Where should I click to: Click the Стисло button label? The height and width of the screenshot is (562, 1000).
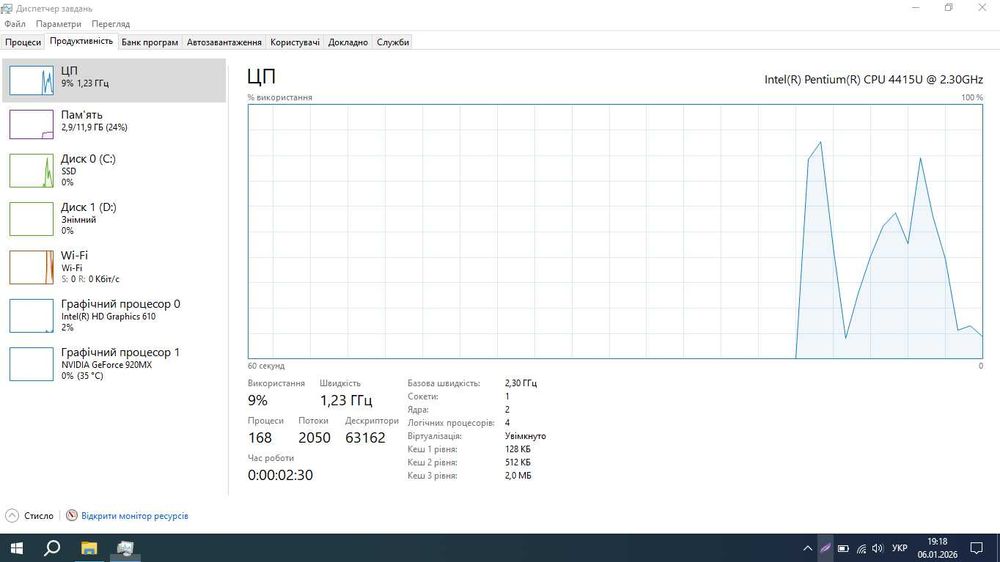(39, 515)
